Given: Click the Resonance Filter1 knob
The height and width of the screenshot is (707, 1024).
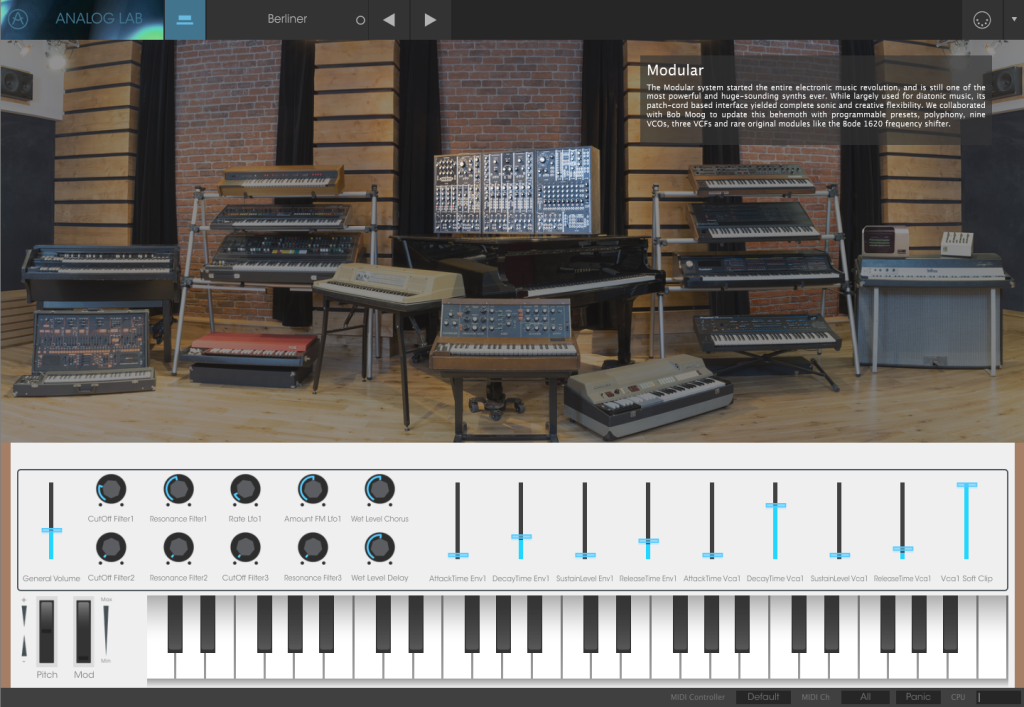Looking at the screenshot, I should pos(178,490).
